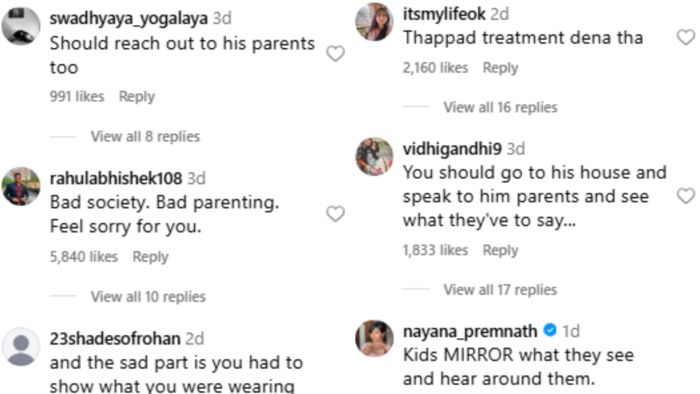Viewport: 700px width, 394px height.
Task: Open vidhigandhi9's profile photo
Action: 374,156
